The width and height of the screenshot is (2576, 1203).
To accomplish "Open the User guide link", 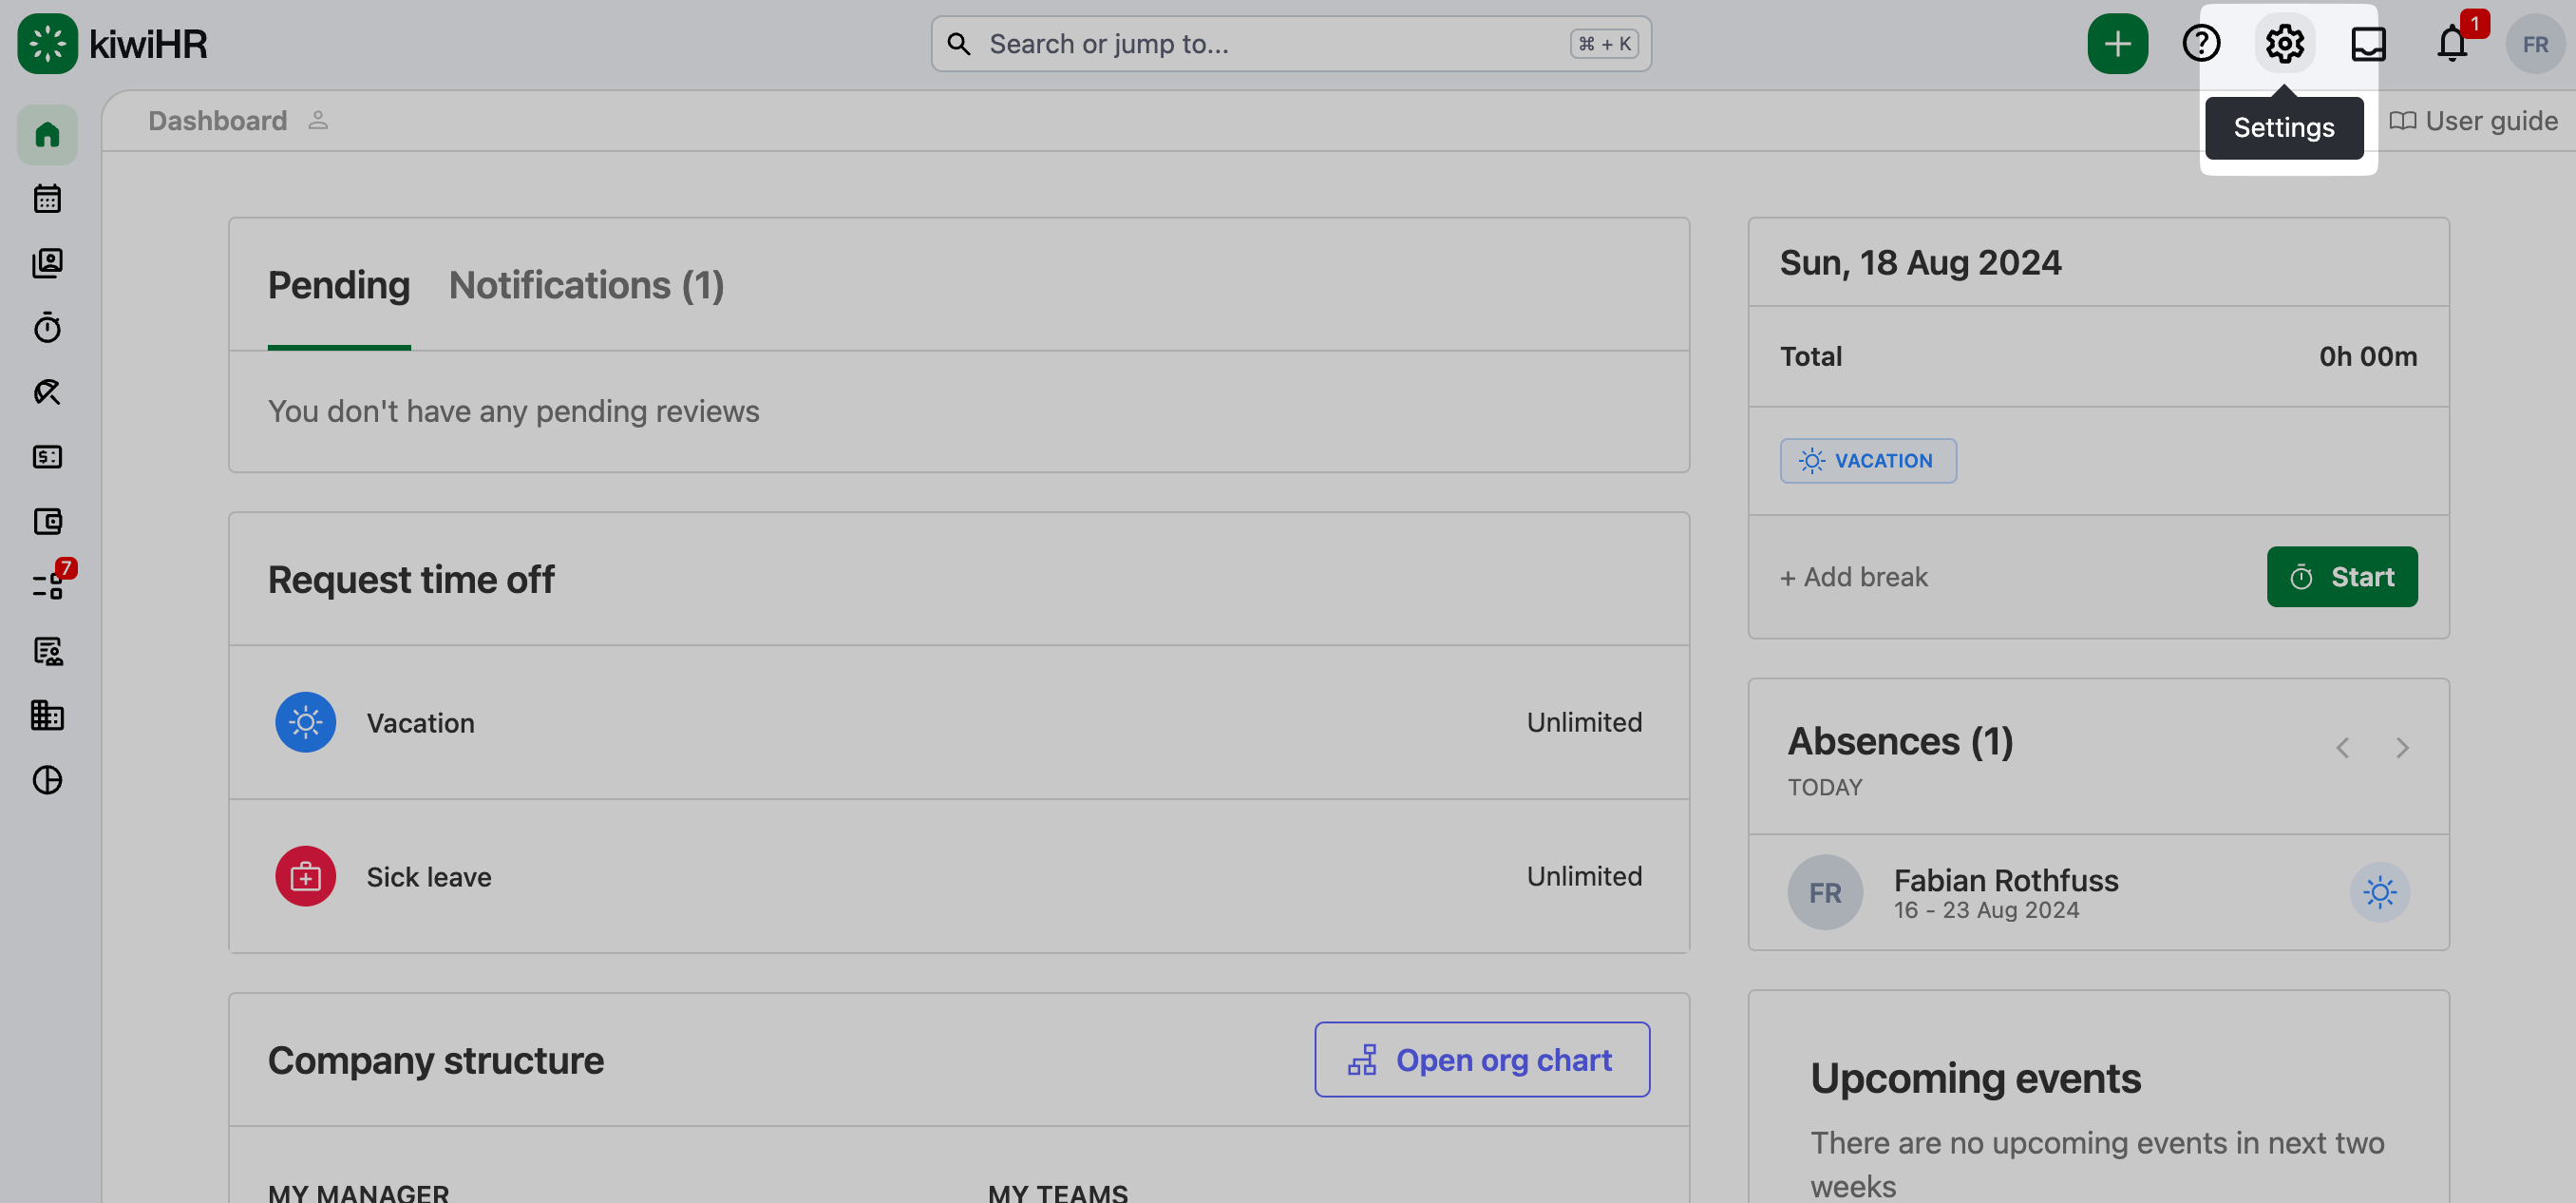I will (x=2473, y=121).
